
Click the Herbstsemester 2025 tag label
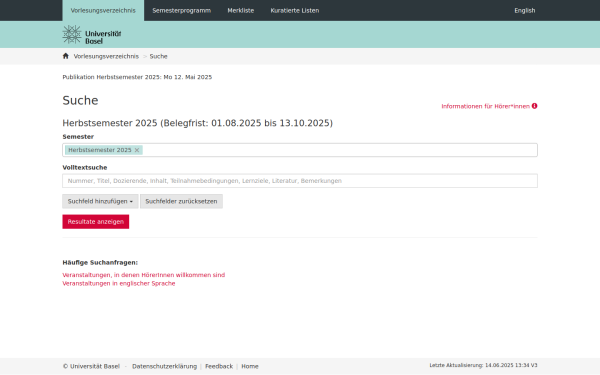100,150
